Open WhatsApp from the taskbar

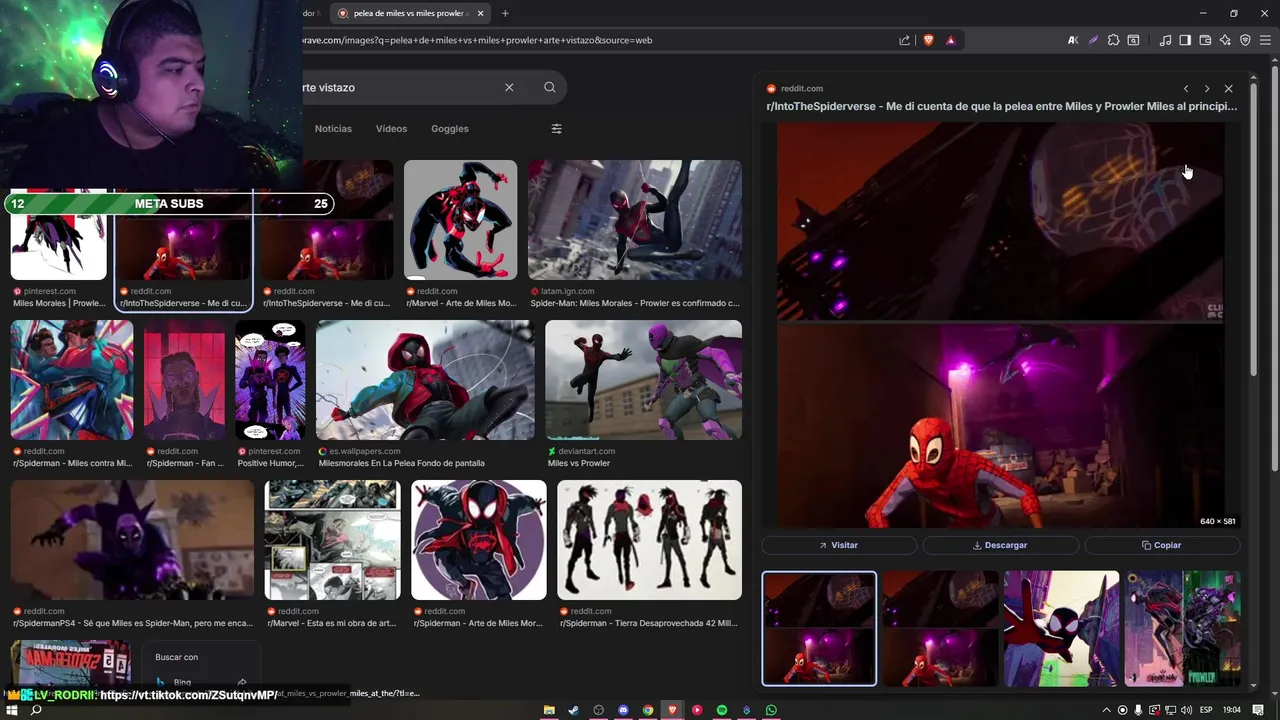tap(771, 710)
